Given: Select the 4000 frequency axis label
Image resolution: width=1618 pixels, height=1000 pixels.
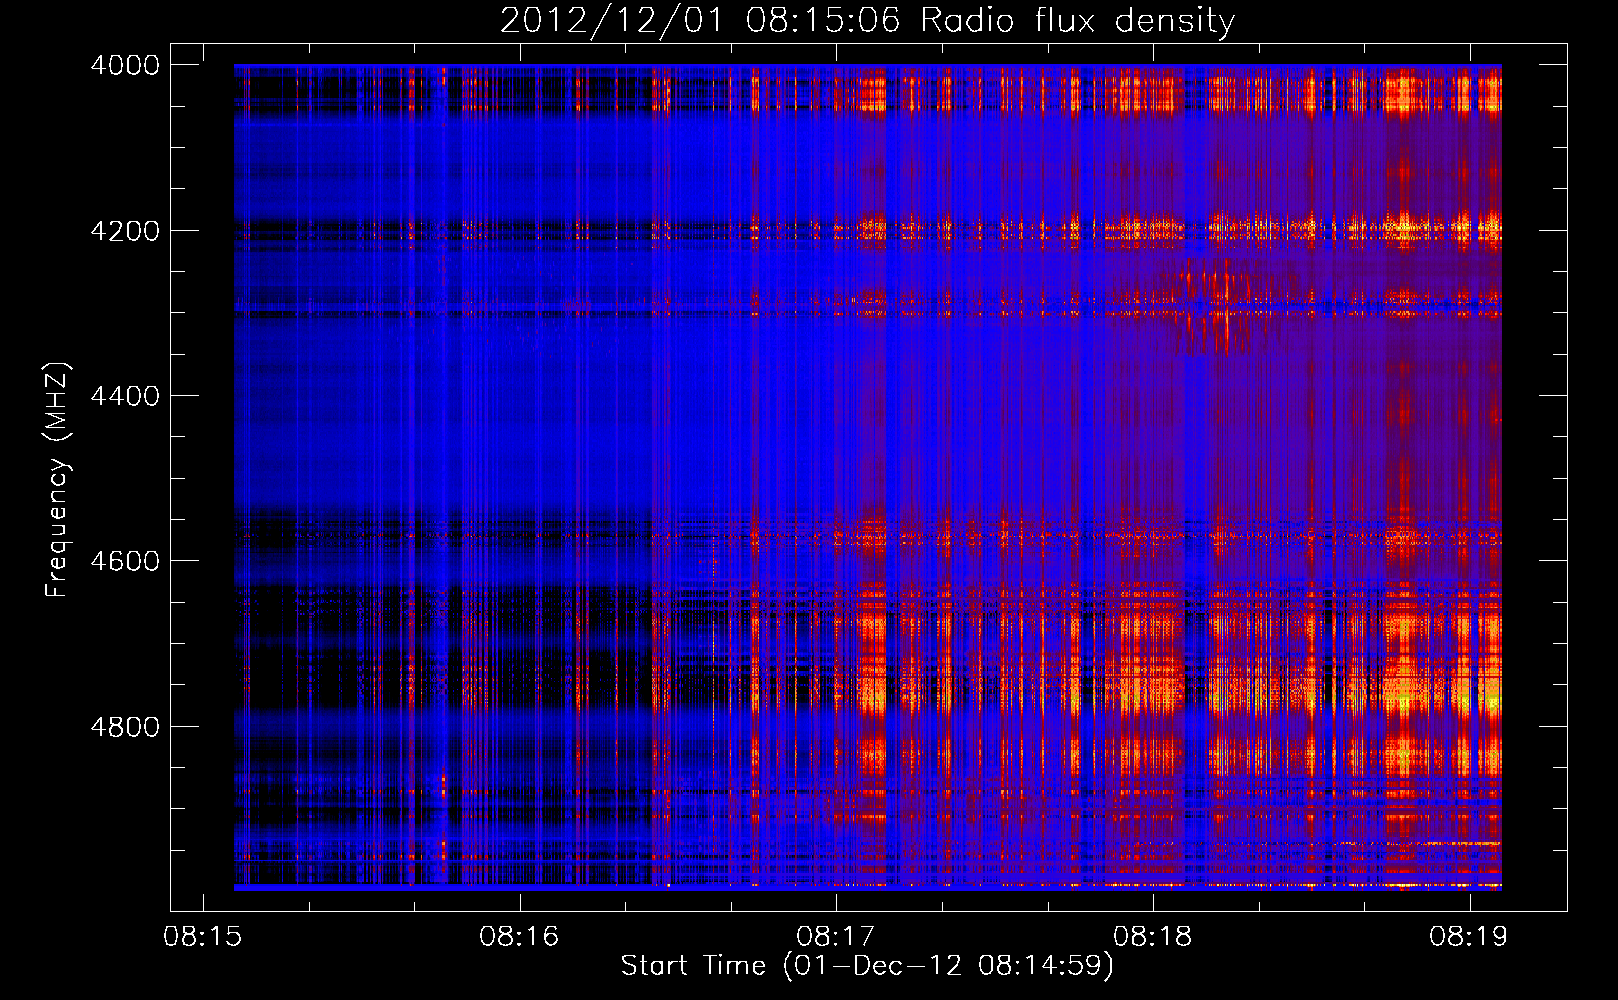Looking at the screenshot, I should [x=125, y=65].
